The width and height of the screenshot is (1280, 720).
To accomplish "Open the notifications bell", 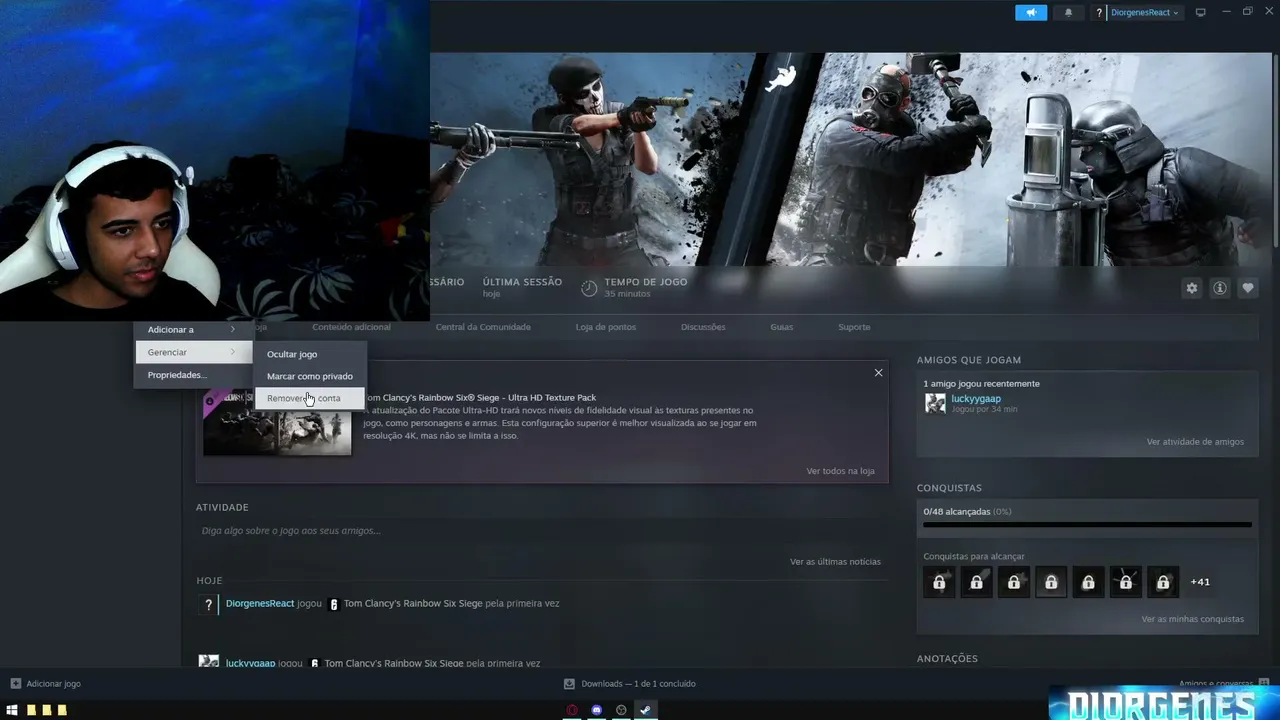I will pyautogui.click(x=1068, y=13).
